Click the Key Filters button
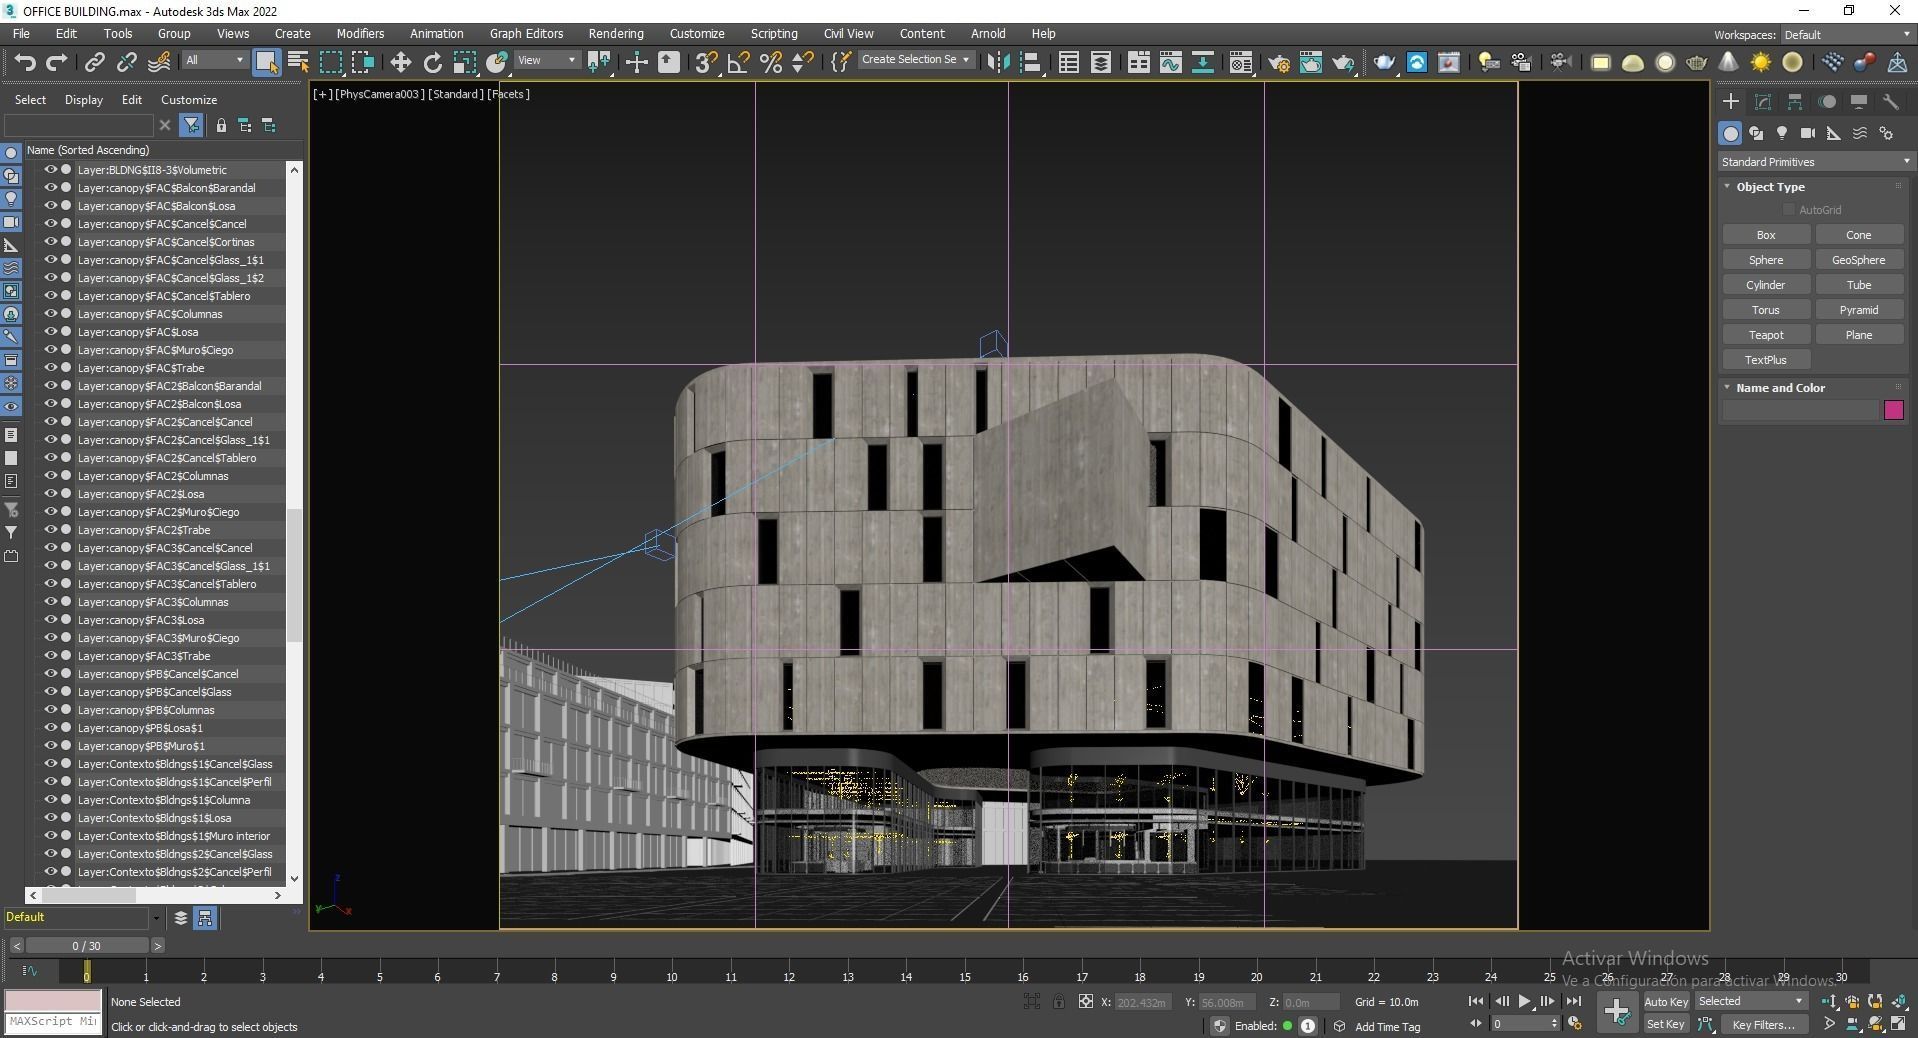 pyautogui.click(x=1764, y=1024)
